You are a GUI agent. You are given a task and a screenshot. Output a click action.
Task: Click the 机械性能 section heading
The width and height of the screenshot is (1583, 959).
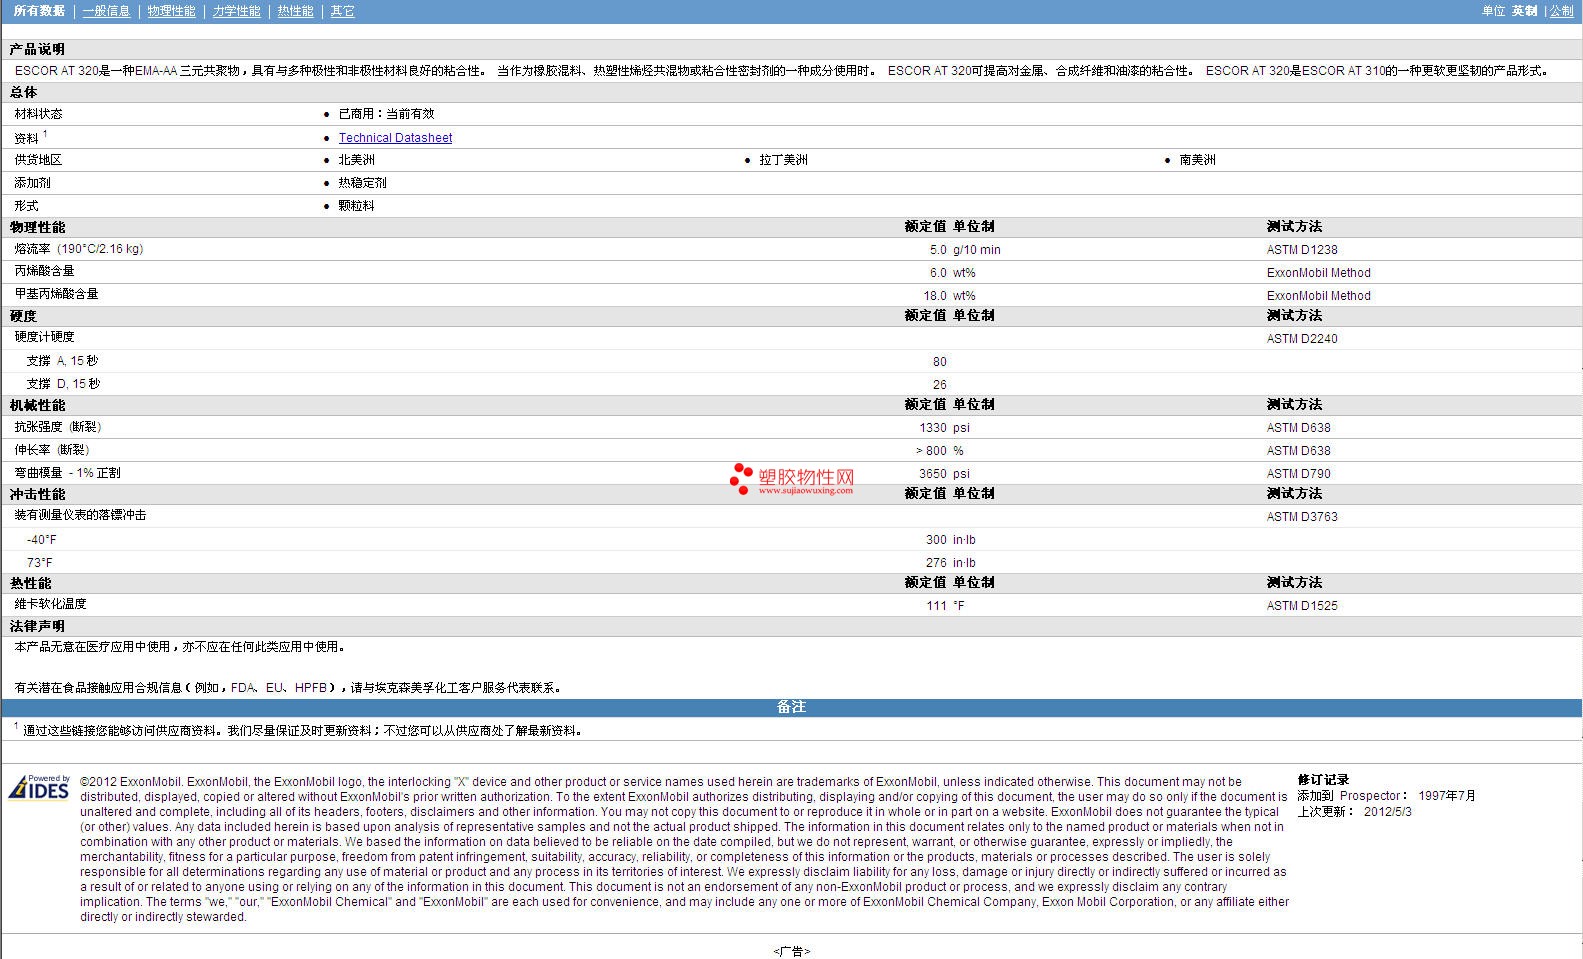(x=37, y=405)
